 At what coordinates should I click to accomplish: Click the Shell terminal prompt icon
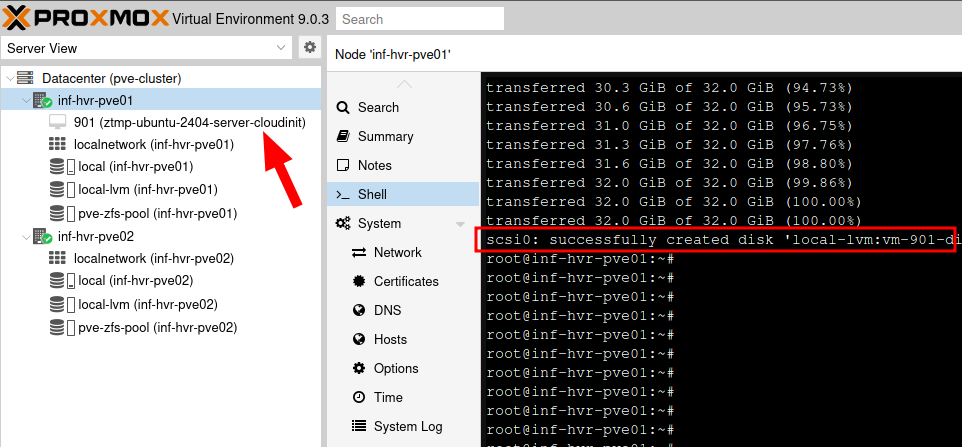pos(343,194)
